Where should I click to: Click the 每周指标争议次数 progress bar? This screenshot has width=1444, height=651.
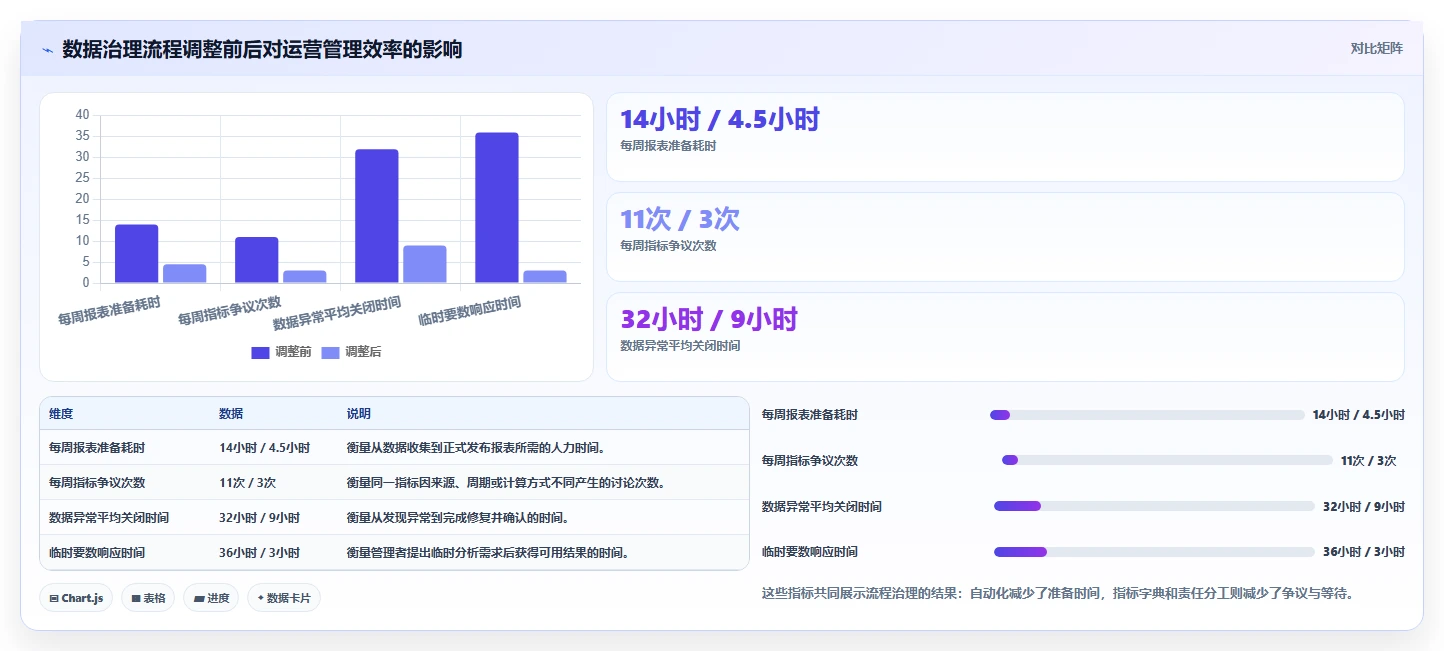point(1167,460)
